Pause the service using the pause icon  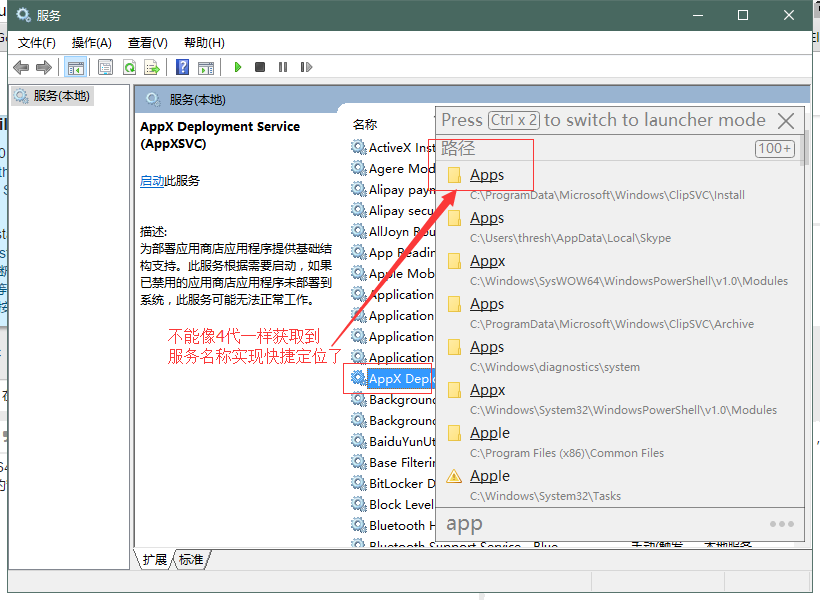(x=283, y=67)
